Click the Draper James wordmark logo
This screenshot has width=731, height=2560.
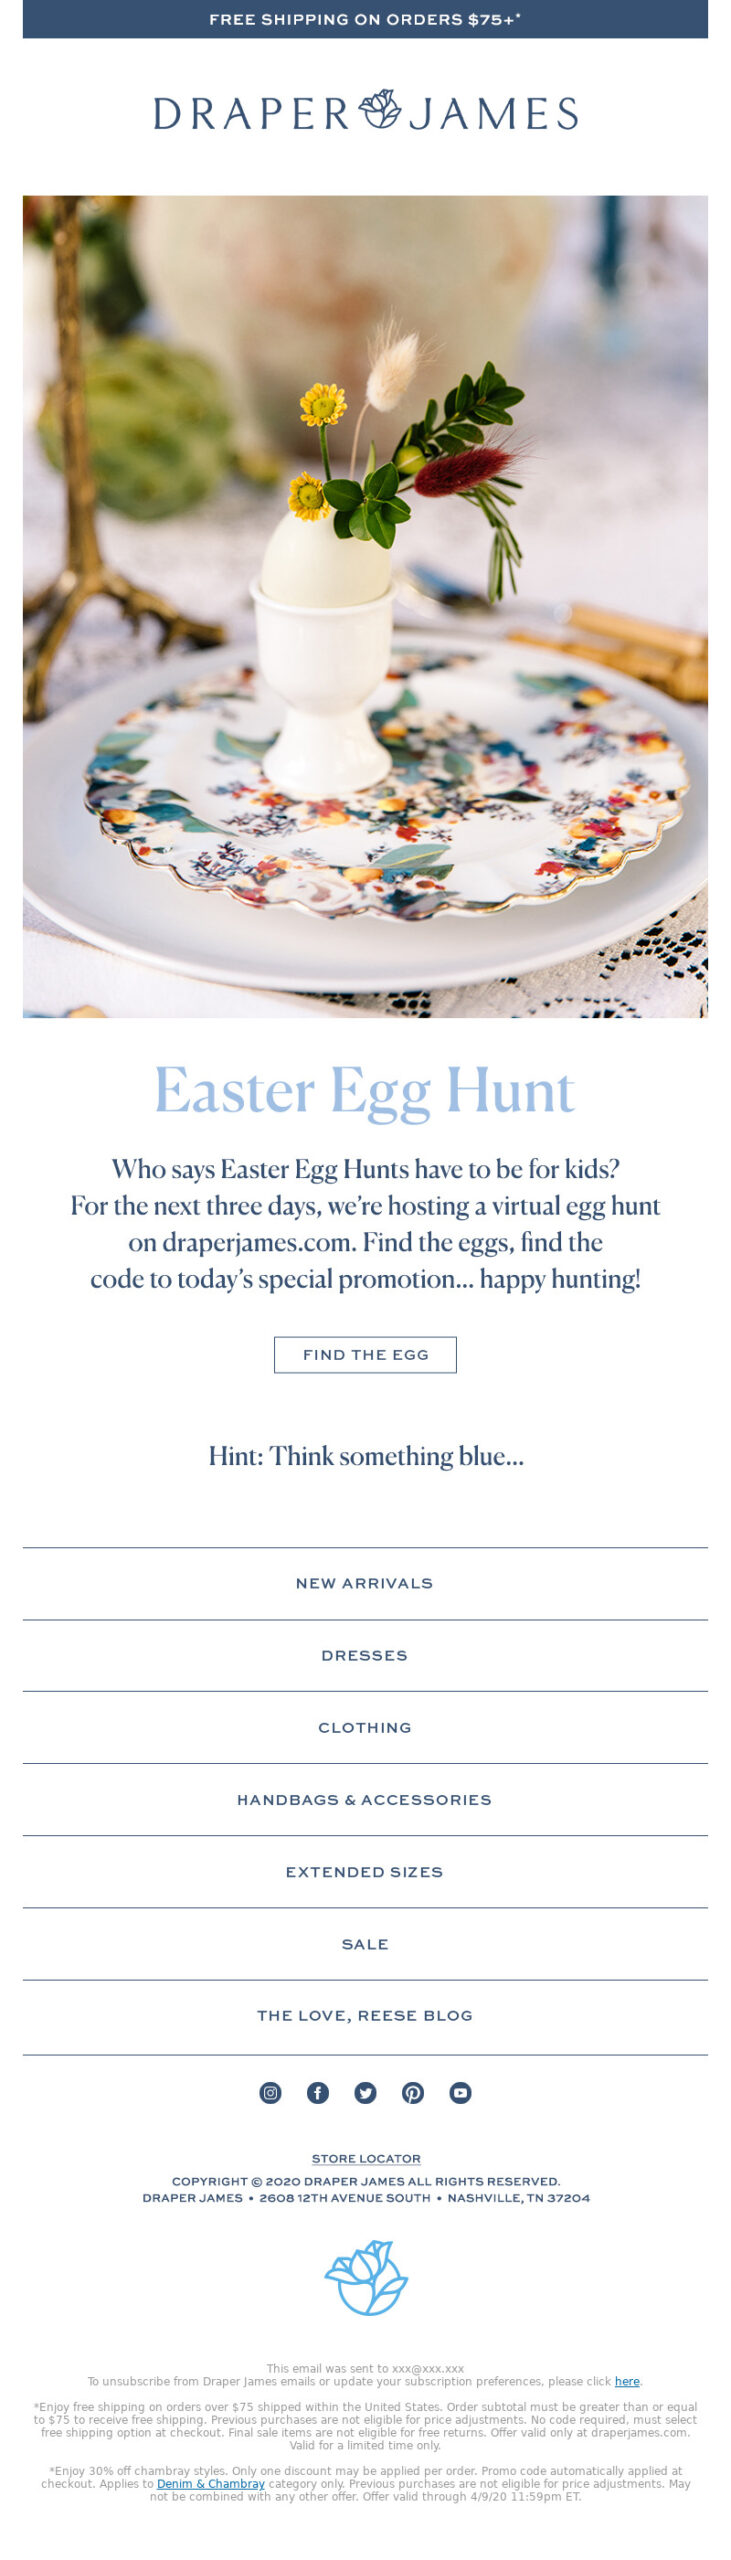(365, 112)
